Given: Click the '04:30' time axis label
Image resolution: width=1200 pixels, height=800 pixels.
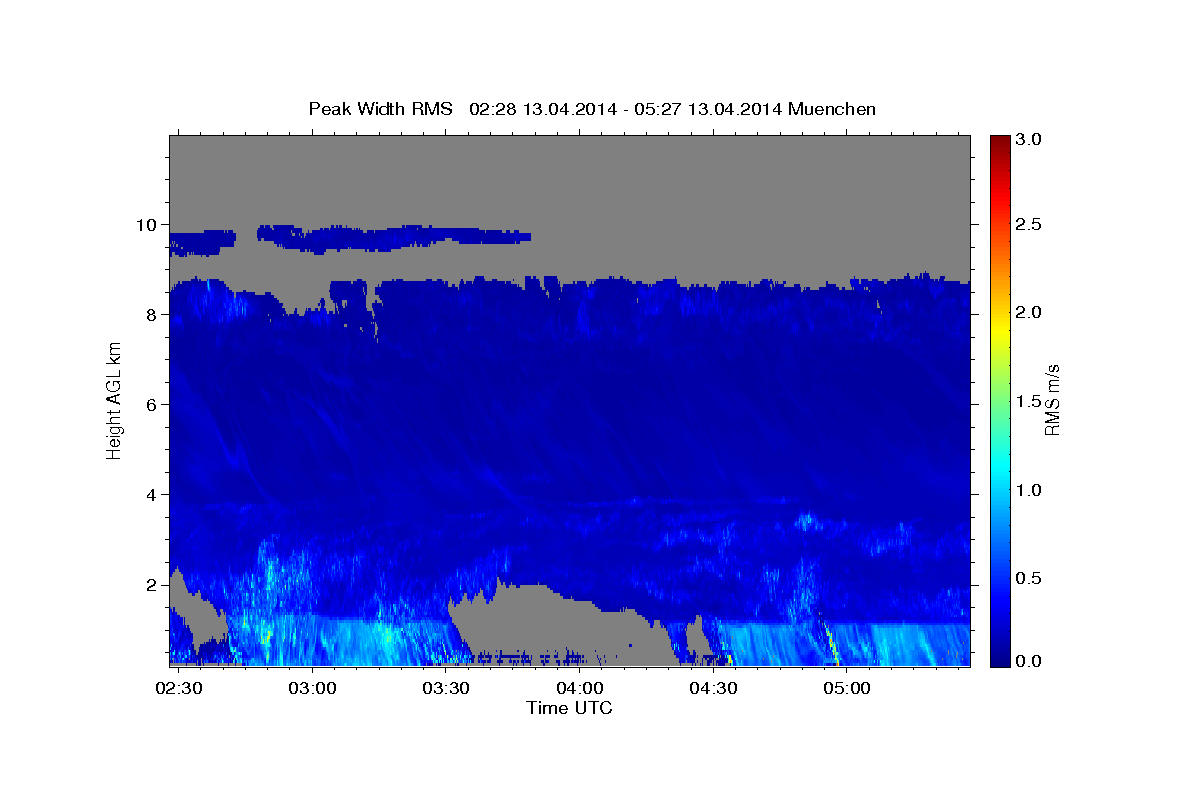Looking at the screenshot, I should [712, 689].
